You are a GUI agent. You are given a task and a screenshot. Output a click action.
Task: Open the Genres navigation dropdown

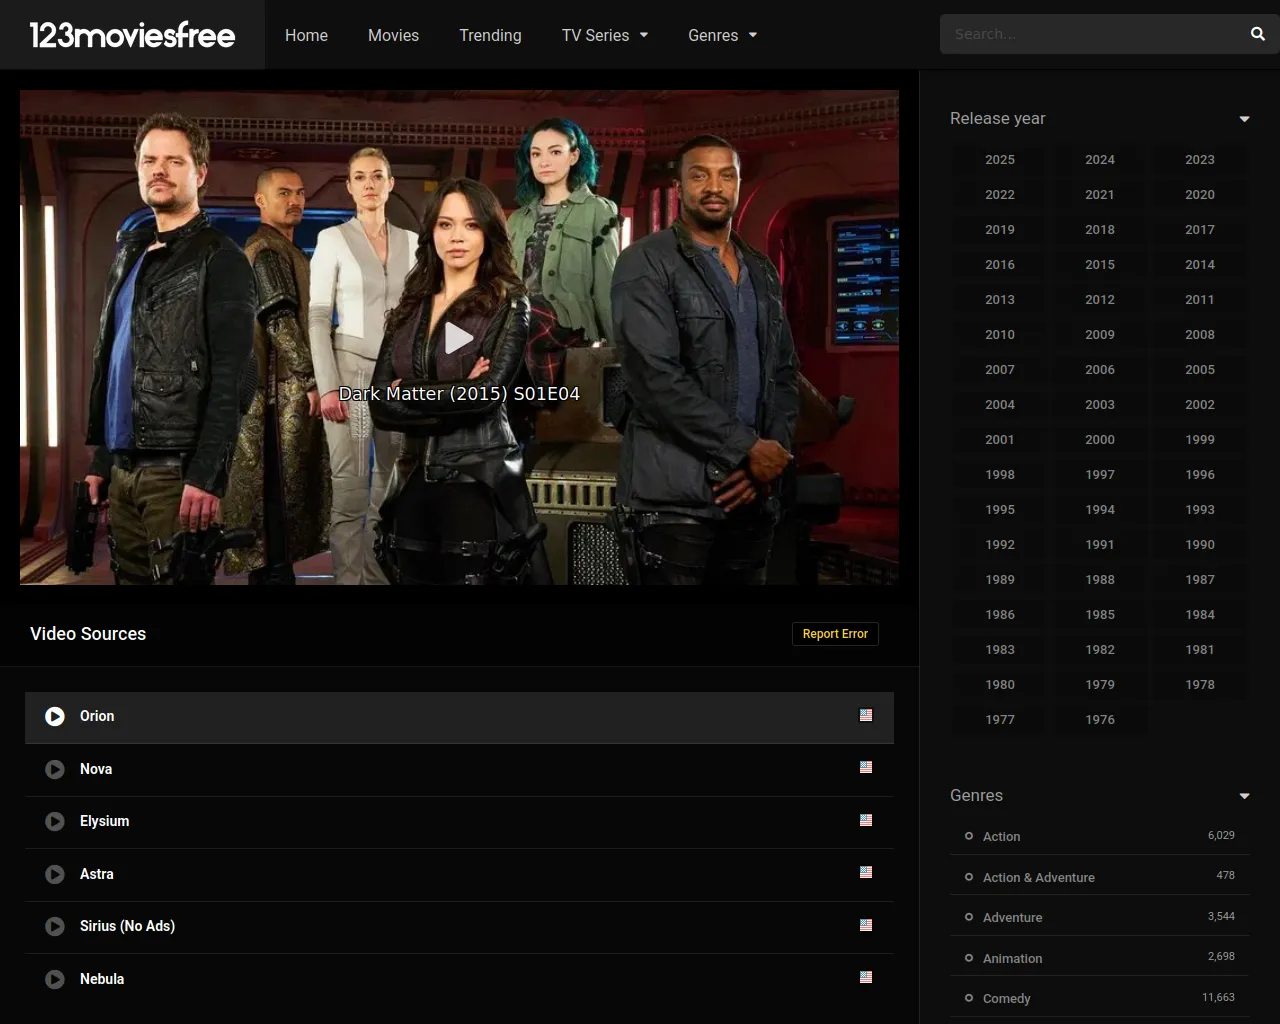(x=723, y=35)
